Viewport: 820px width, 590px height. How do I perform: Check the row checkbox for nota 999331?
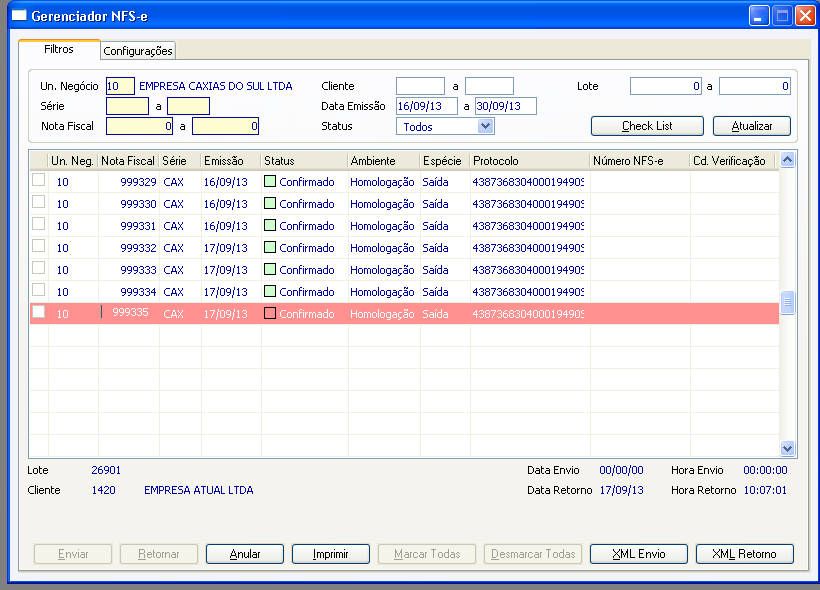click(x=38, y=224)
